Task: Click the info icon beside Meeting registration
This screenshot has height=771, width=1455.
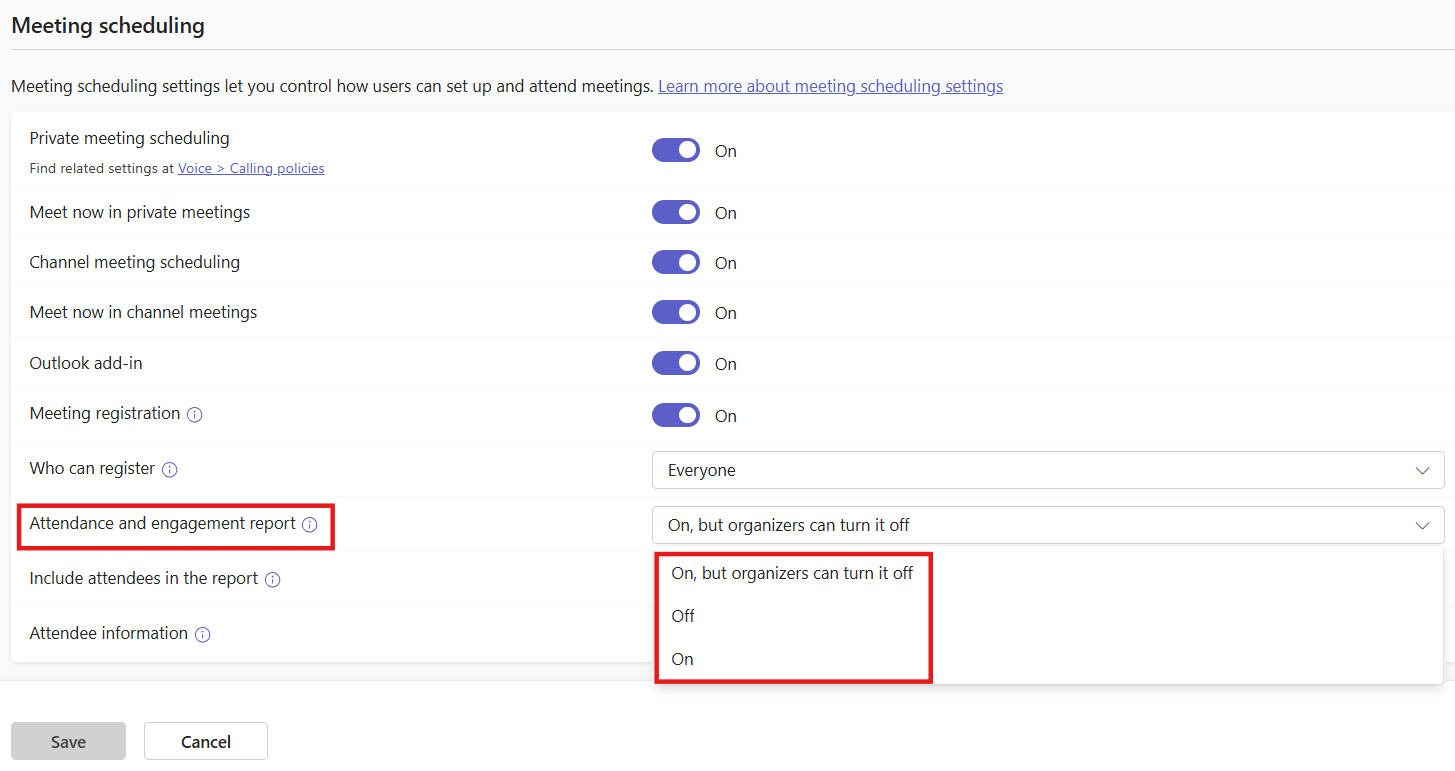Action: click(x=196, y=414)
